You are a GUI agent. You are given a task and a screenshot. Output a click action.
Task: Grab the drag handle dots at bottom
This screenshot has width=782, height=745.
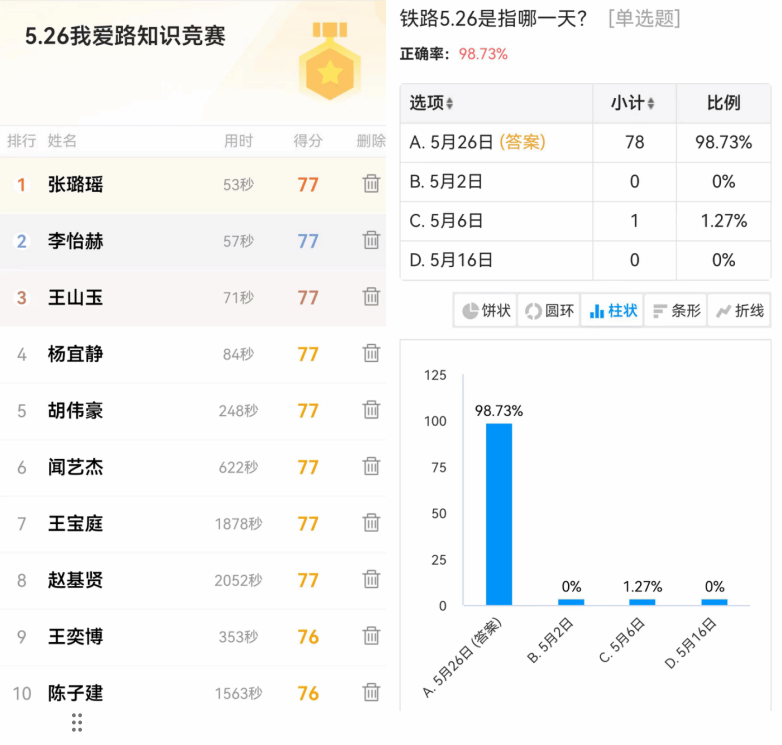coord(77,723)
